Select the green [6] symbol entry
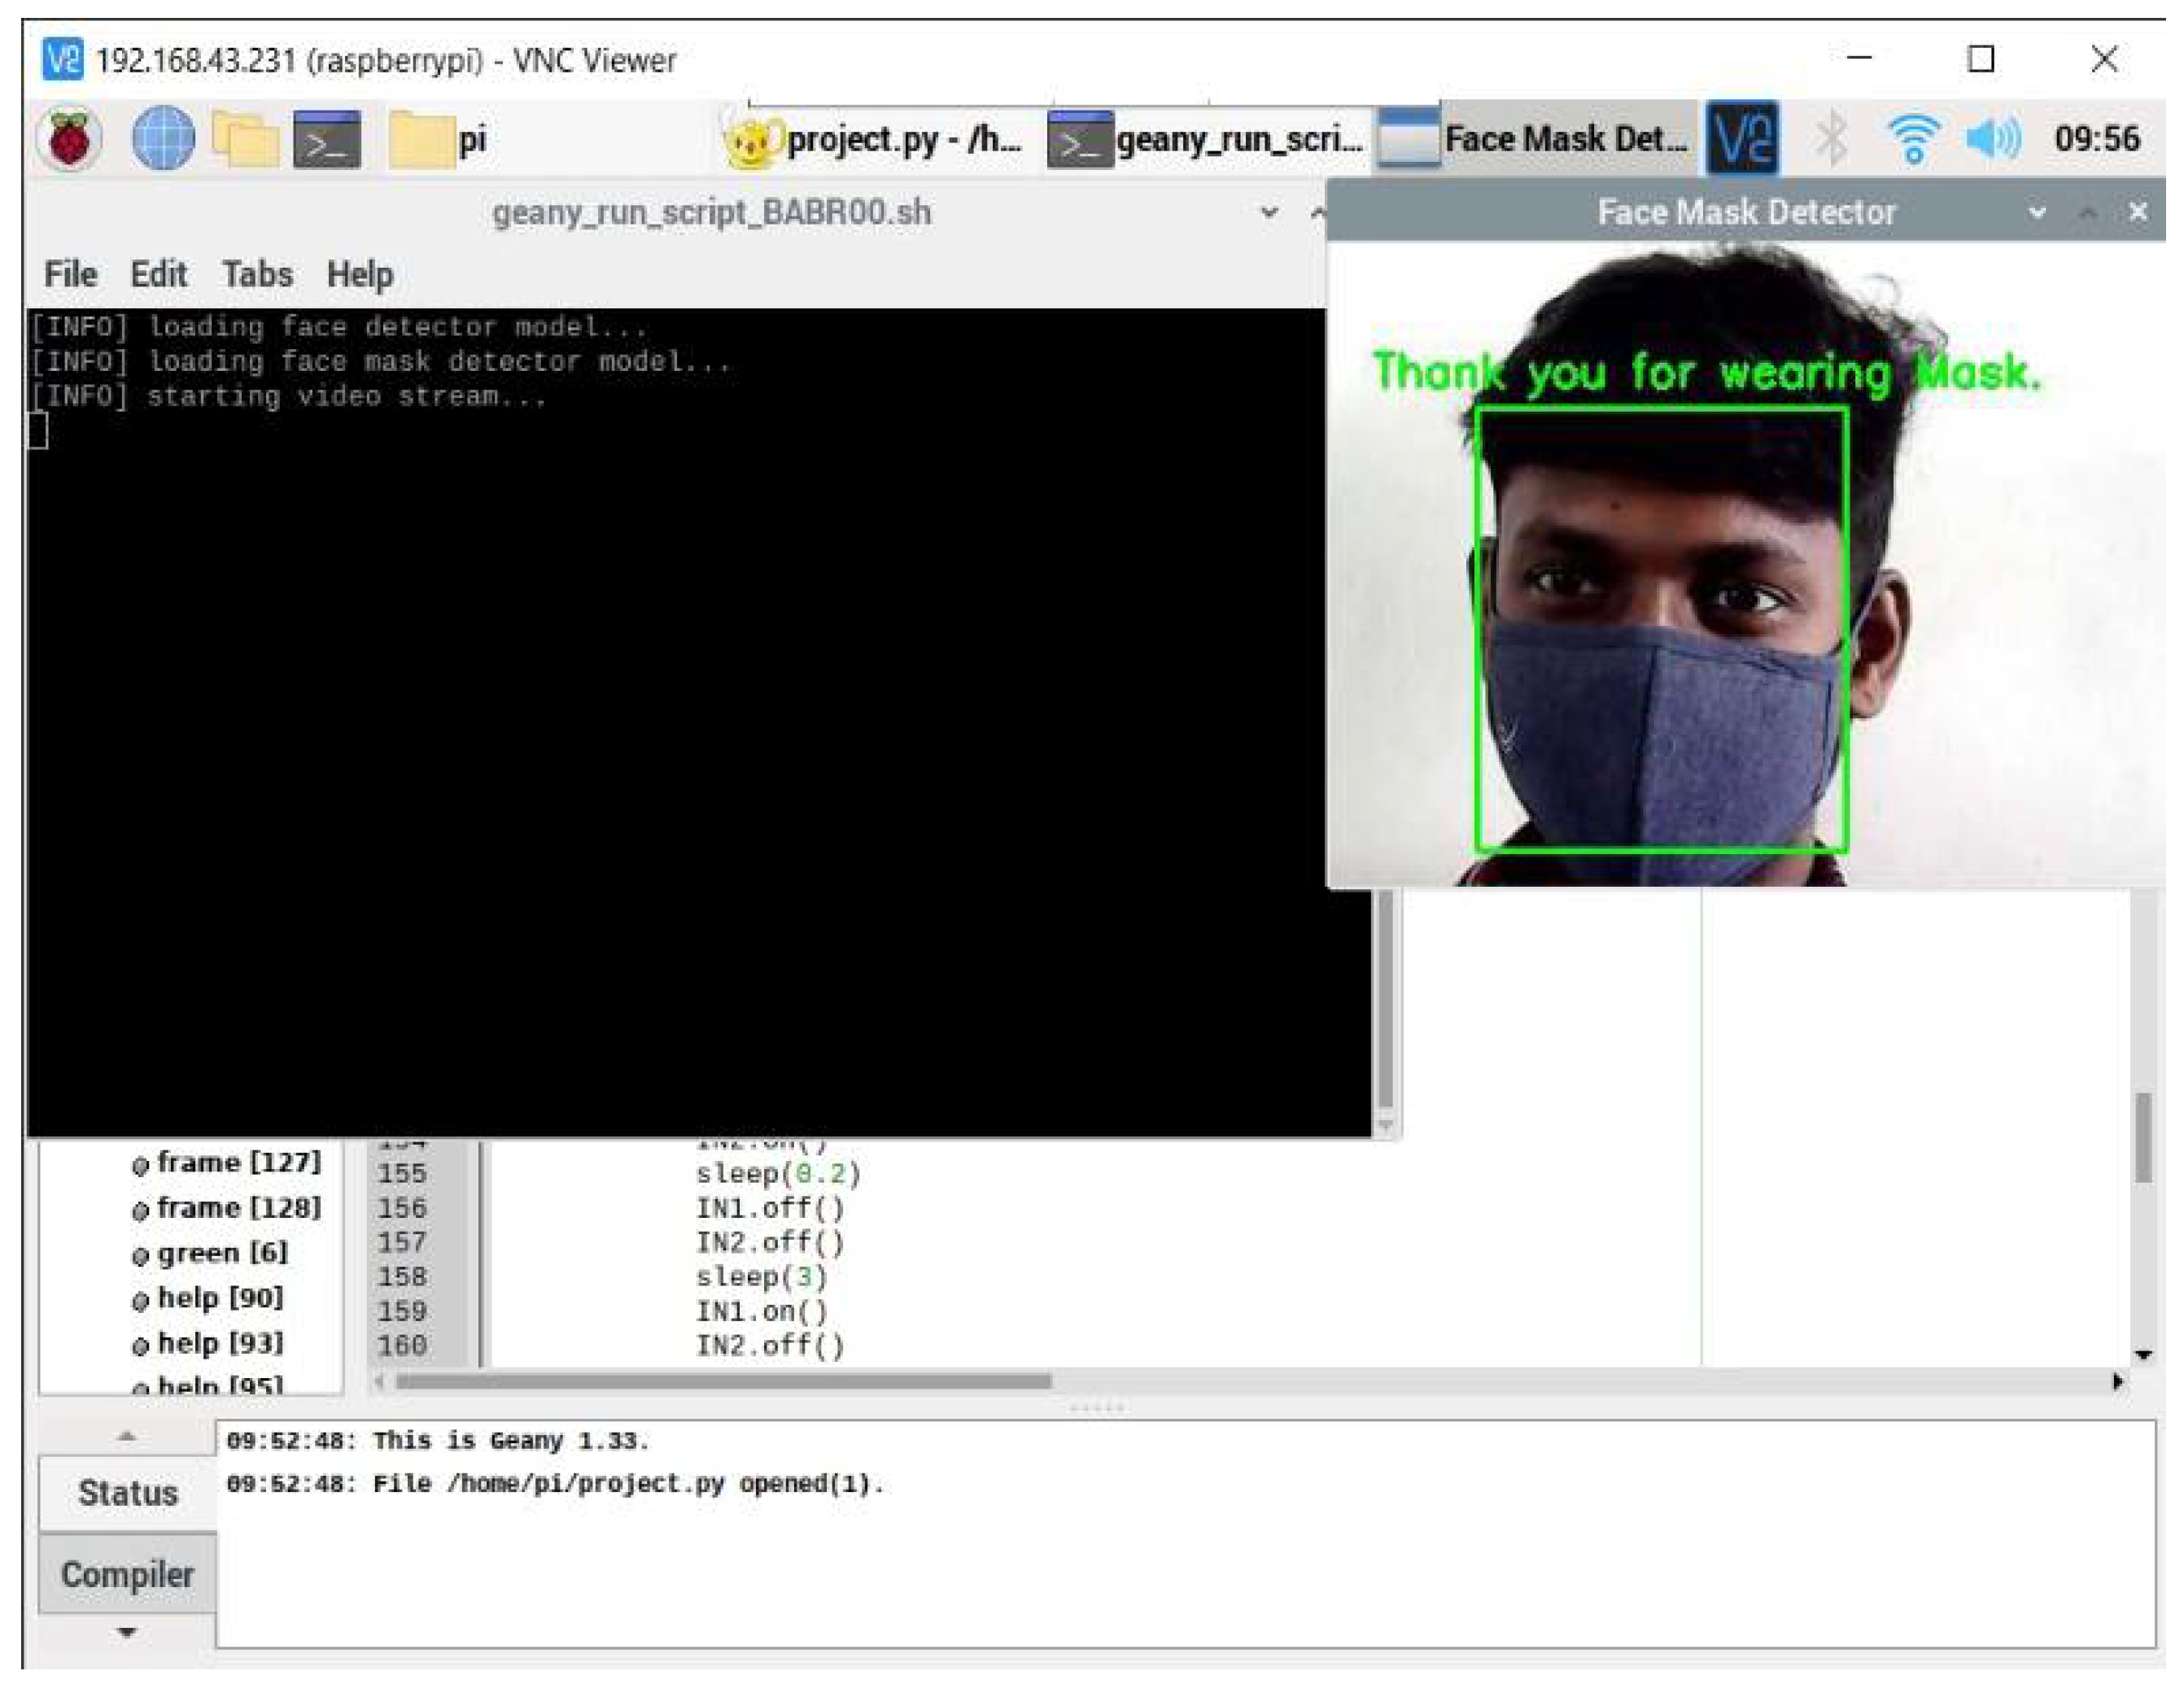2184x1684 pixels. point(221,1252)
